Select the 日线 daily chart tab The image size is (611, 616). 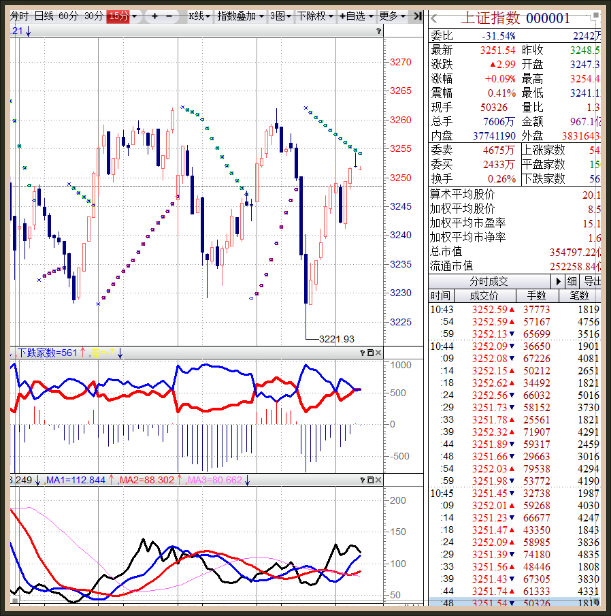click(44, 17)
